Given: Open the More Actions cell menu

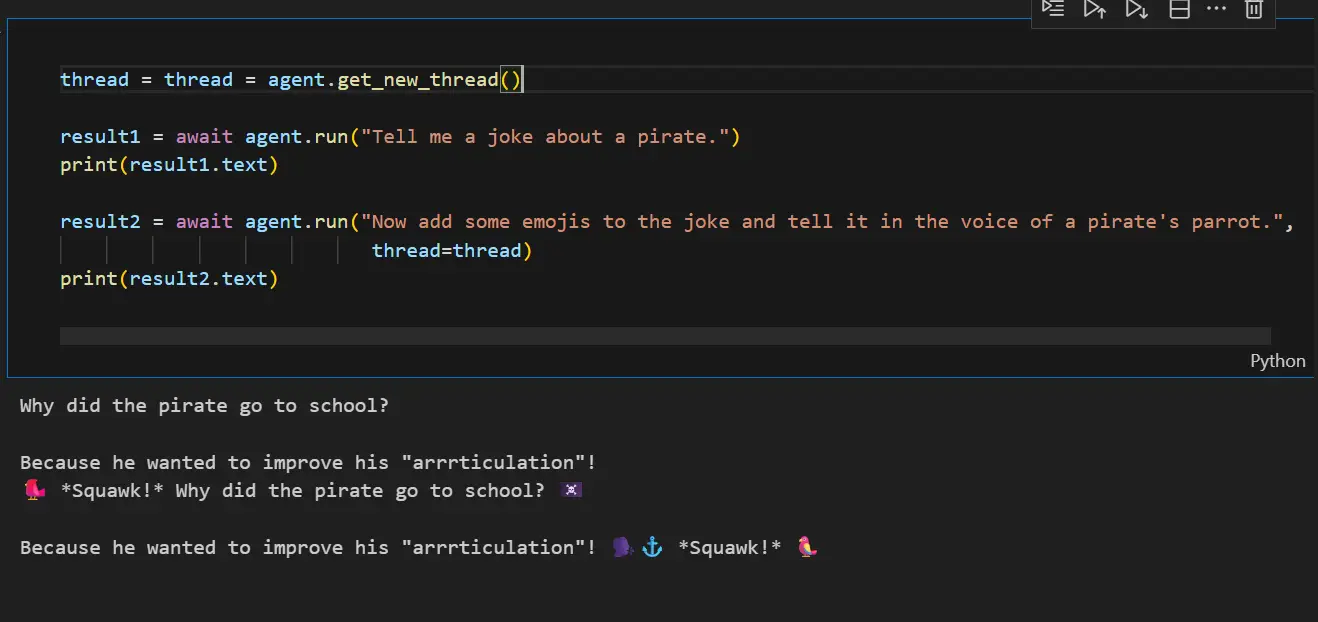Looking at the screenshot, I should click(1216, 9).
